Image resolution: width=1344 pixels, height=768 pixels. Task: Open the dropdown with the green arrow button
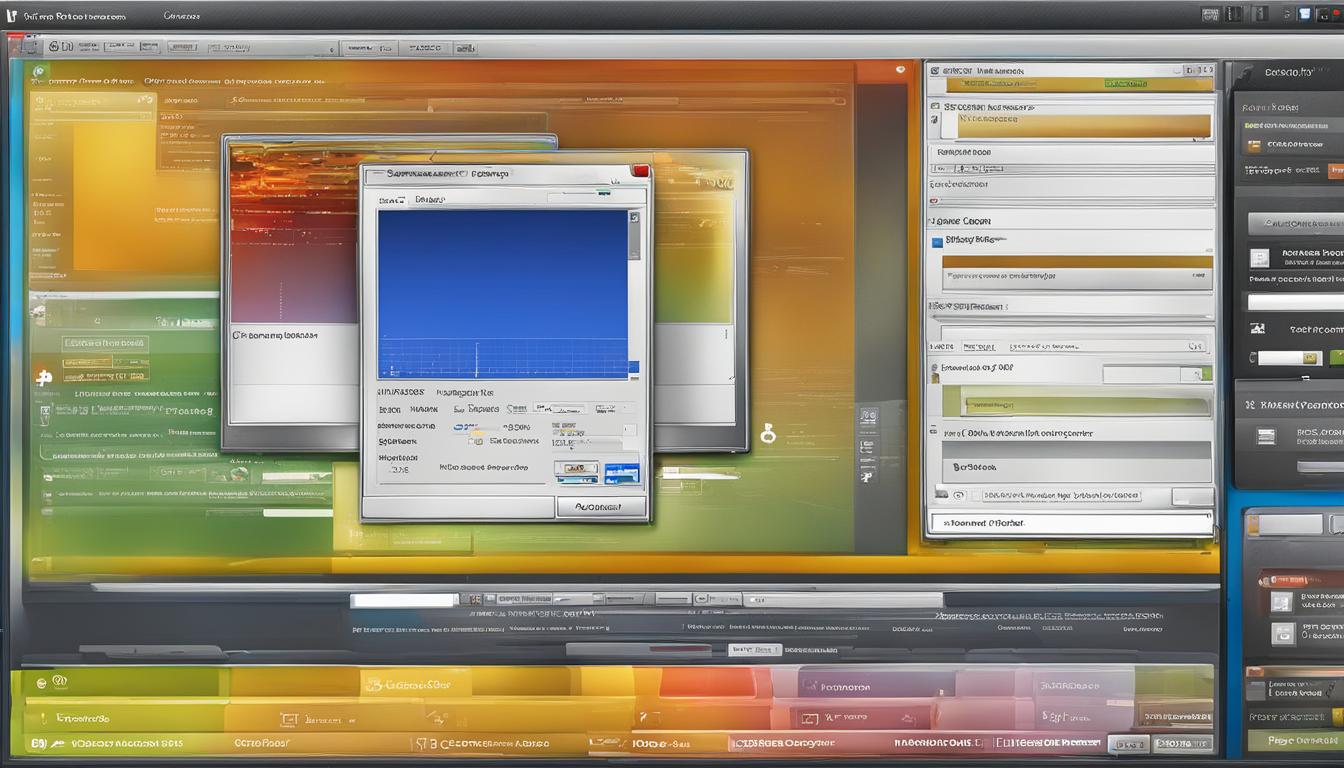click(1157, 374)
